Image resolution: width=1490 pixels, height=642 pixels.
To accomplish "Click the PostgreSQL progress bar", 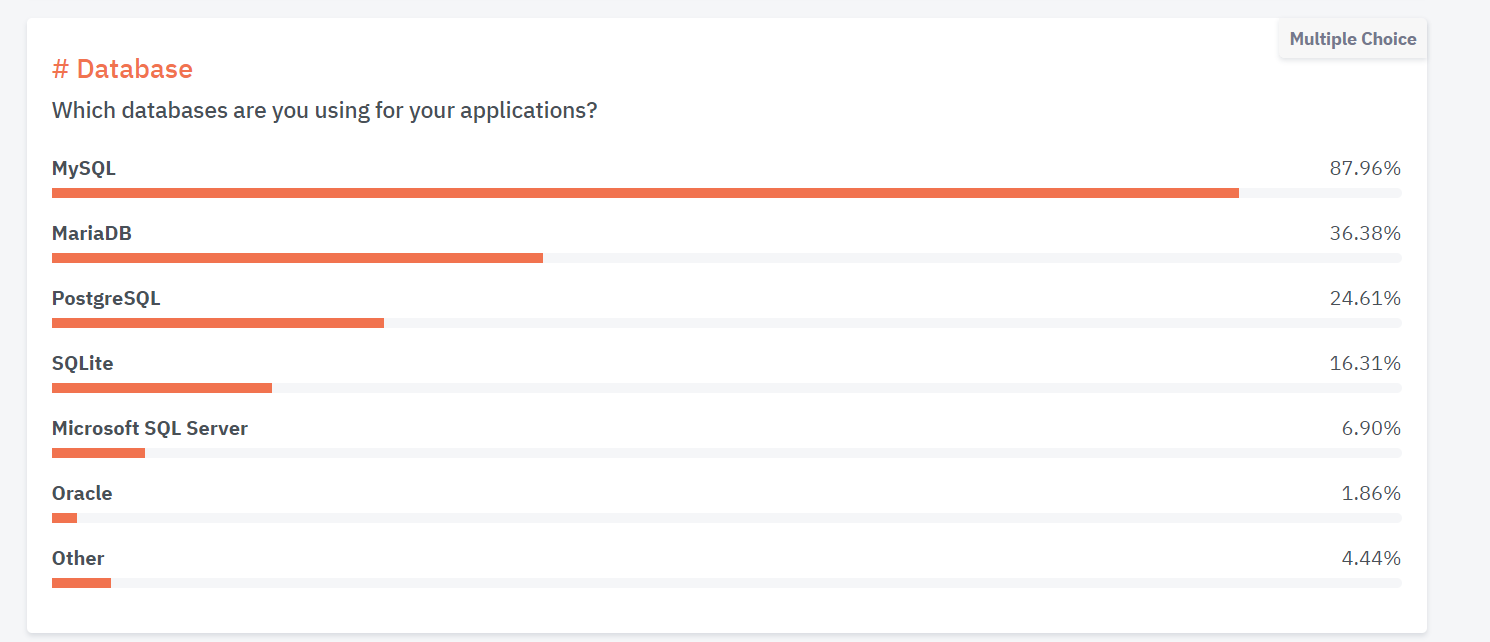I will [726, 323].
